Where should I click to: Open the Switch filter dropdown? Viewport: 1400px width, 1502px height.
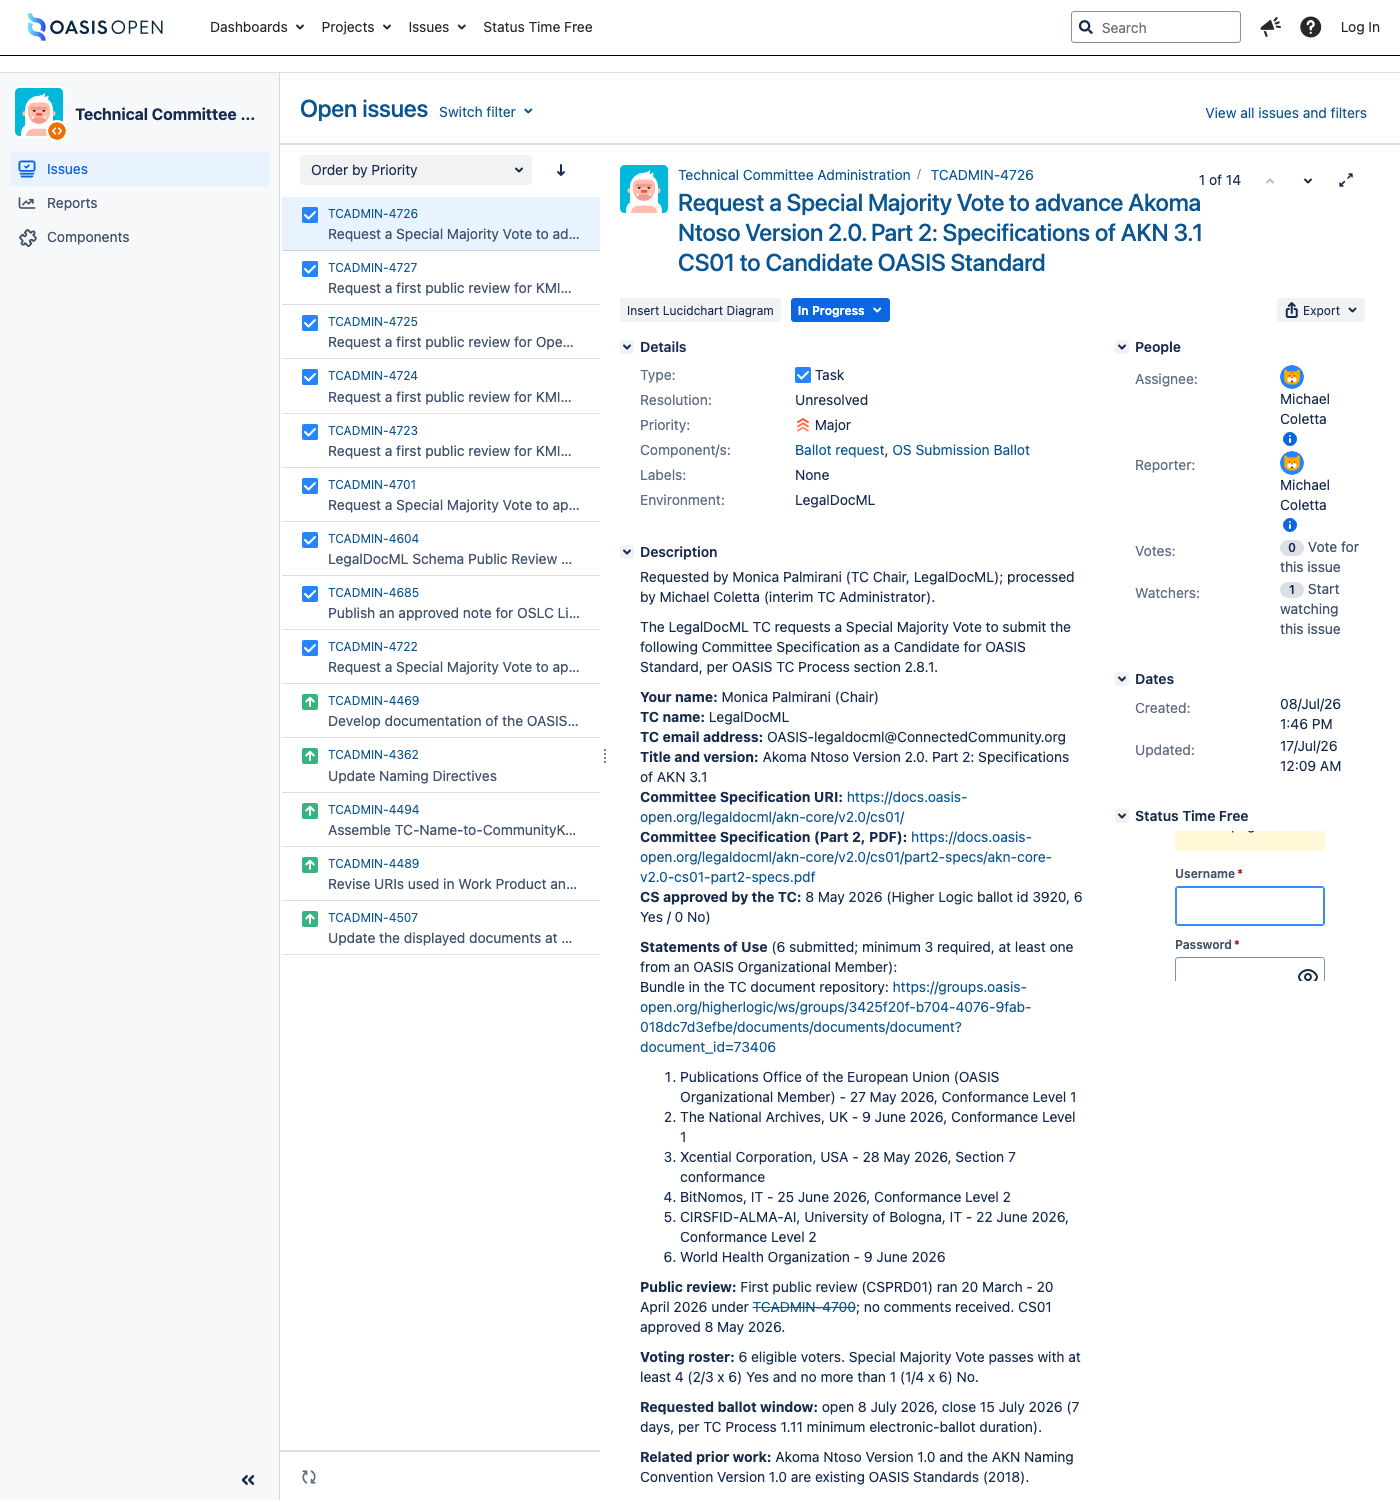(486, 112)
